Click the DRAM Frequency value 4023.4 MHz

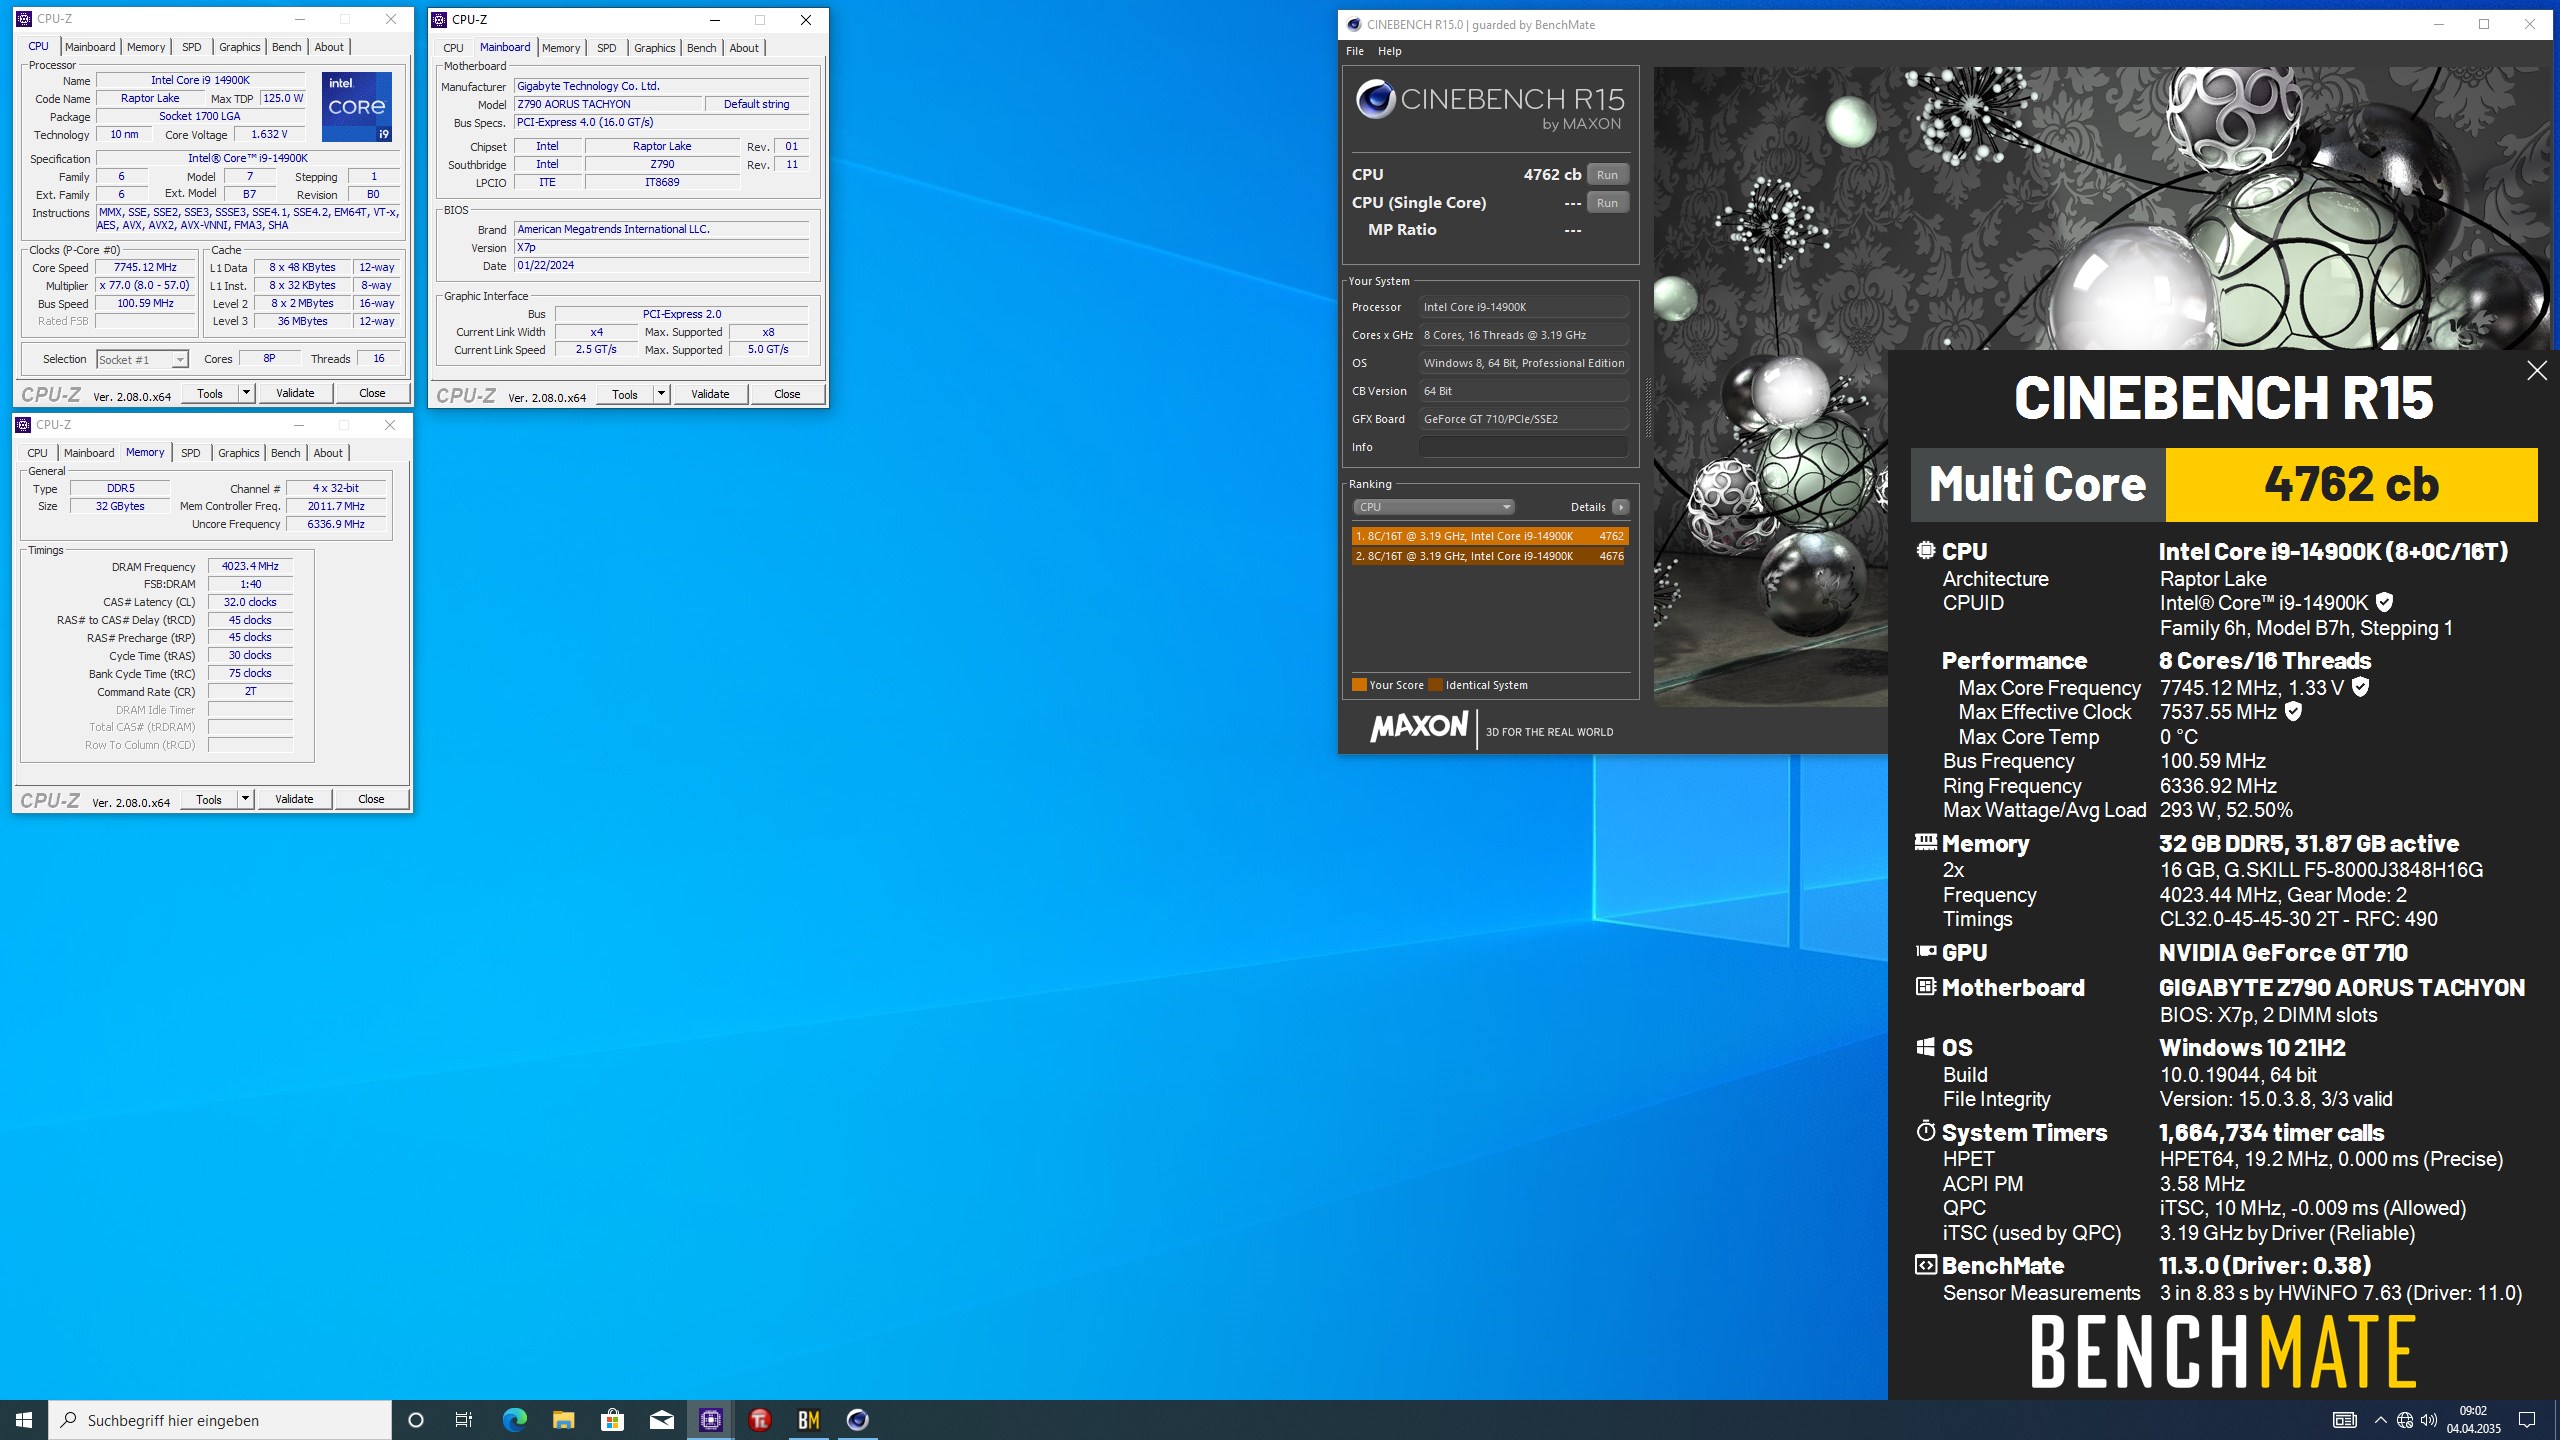tap(250, 566)
